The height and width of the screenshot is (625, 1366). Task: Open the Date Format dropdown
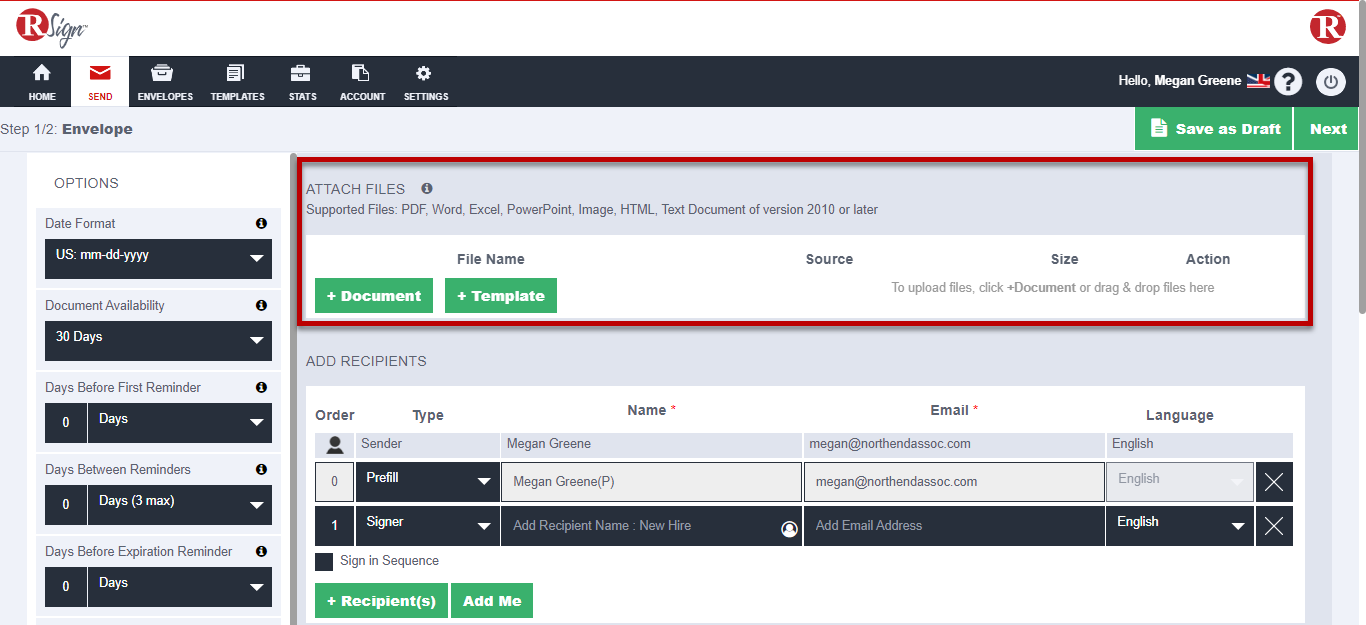[158, 259]
